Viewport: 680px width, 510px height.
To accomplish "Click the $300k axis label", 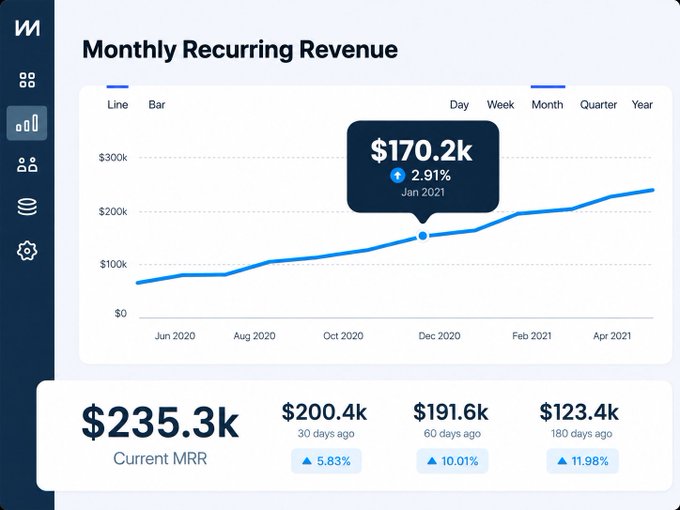I will 113,157.
